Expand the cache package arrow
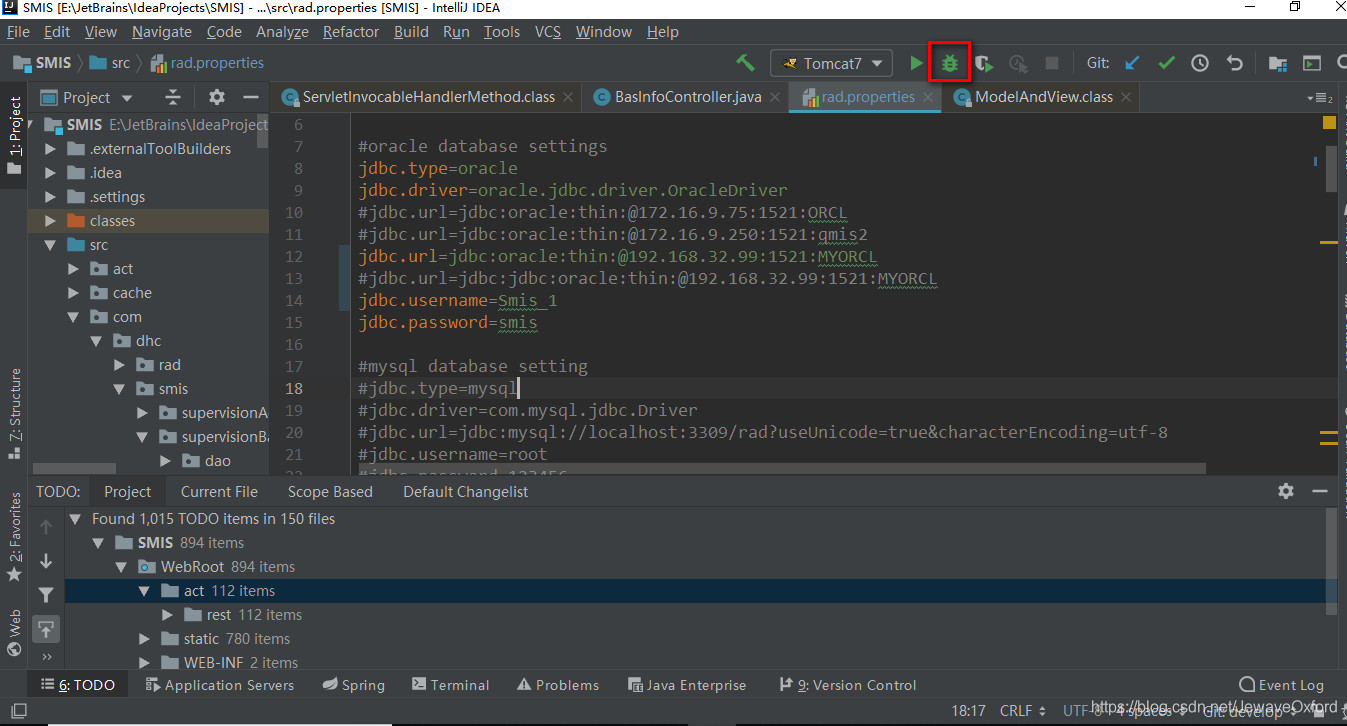The image size is (1347, 726). coord(73,293)
